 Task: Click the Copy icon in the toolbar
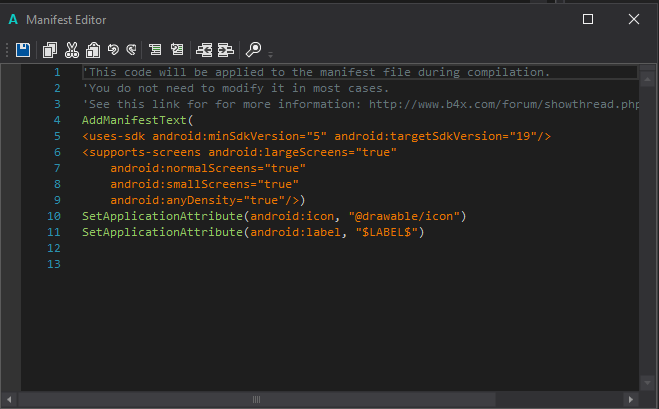coord(50,49)
